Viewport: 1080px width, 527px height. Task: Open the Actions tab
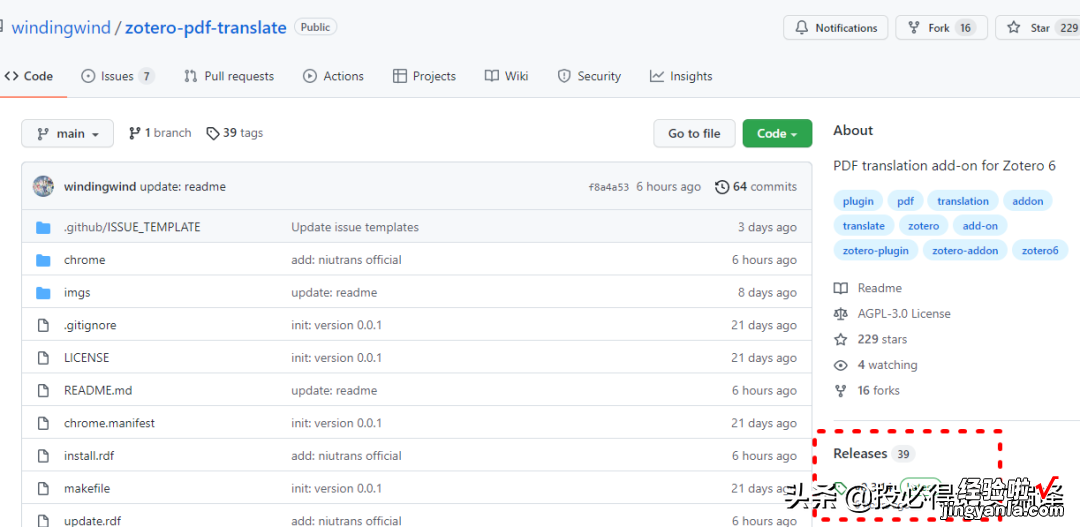click(333, 76)
